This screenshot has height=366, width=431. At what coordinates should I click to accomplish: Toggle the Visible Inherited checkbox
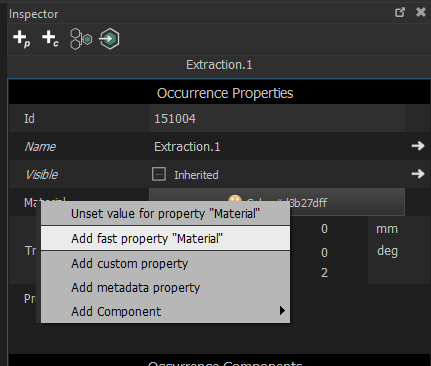tap(159, 174)
